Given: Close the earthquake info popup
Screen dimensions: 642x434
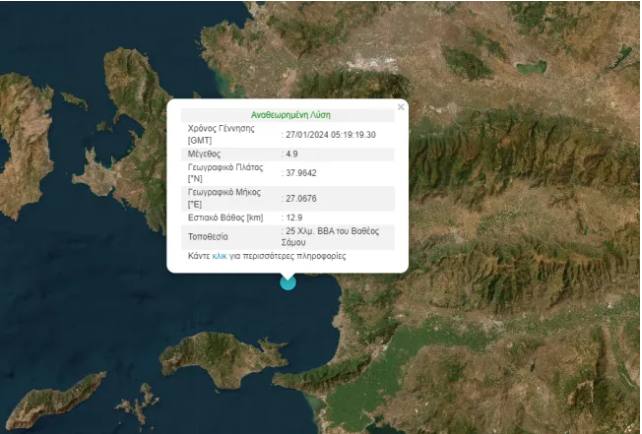Looking at the screenshot, I should (401, 107).
